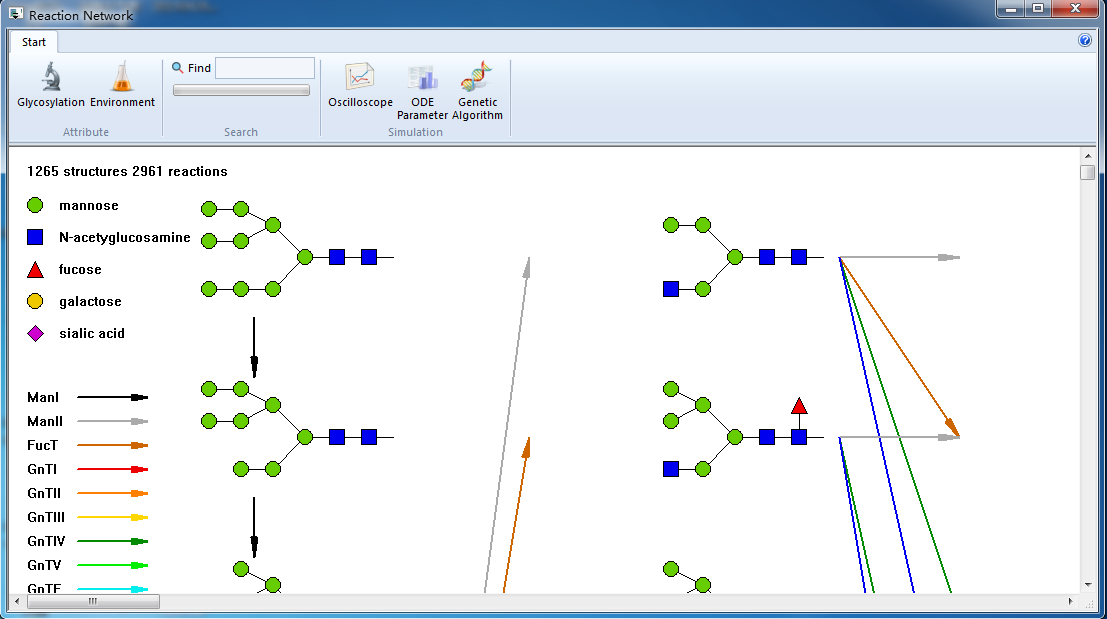Click the horizontal scrollbar left arrow
Viewport: 1107px width, 619px height.
pos(17,601)
